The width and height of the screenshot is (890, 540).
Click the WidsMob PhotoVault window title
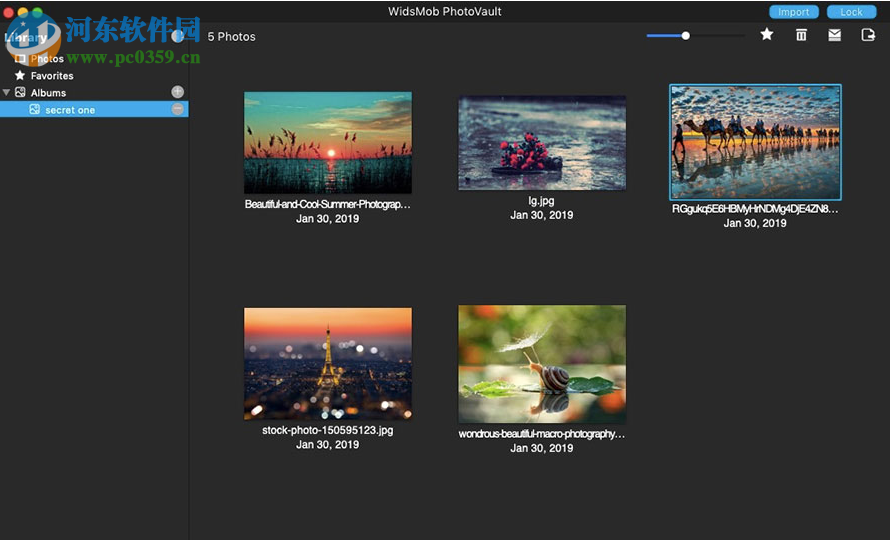(445, 11)
